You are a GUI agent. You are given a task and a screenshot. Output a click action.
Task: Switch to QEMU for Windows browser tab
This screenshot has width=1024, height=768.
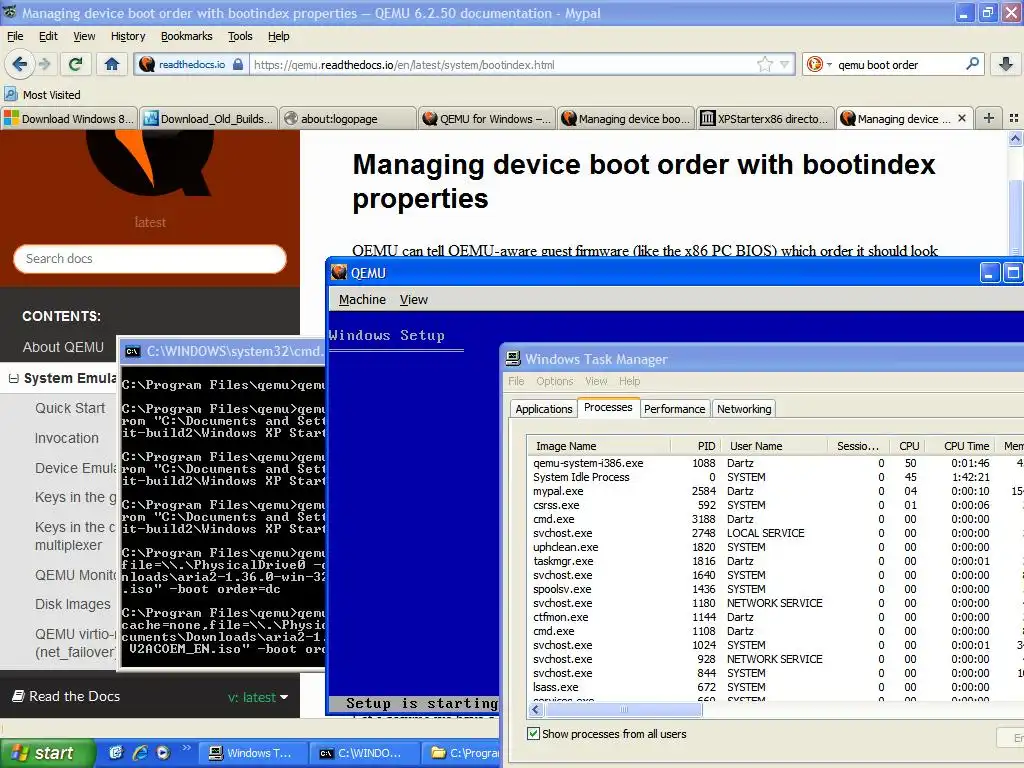487,118
